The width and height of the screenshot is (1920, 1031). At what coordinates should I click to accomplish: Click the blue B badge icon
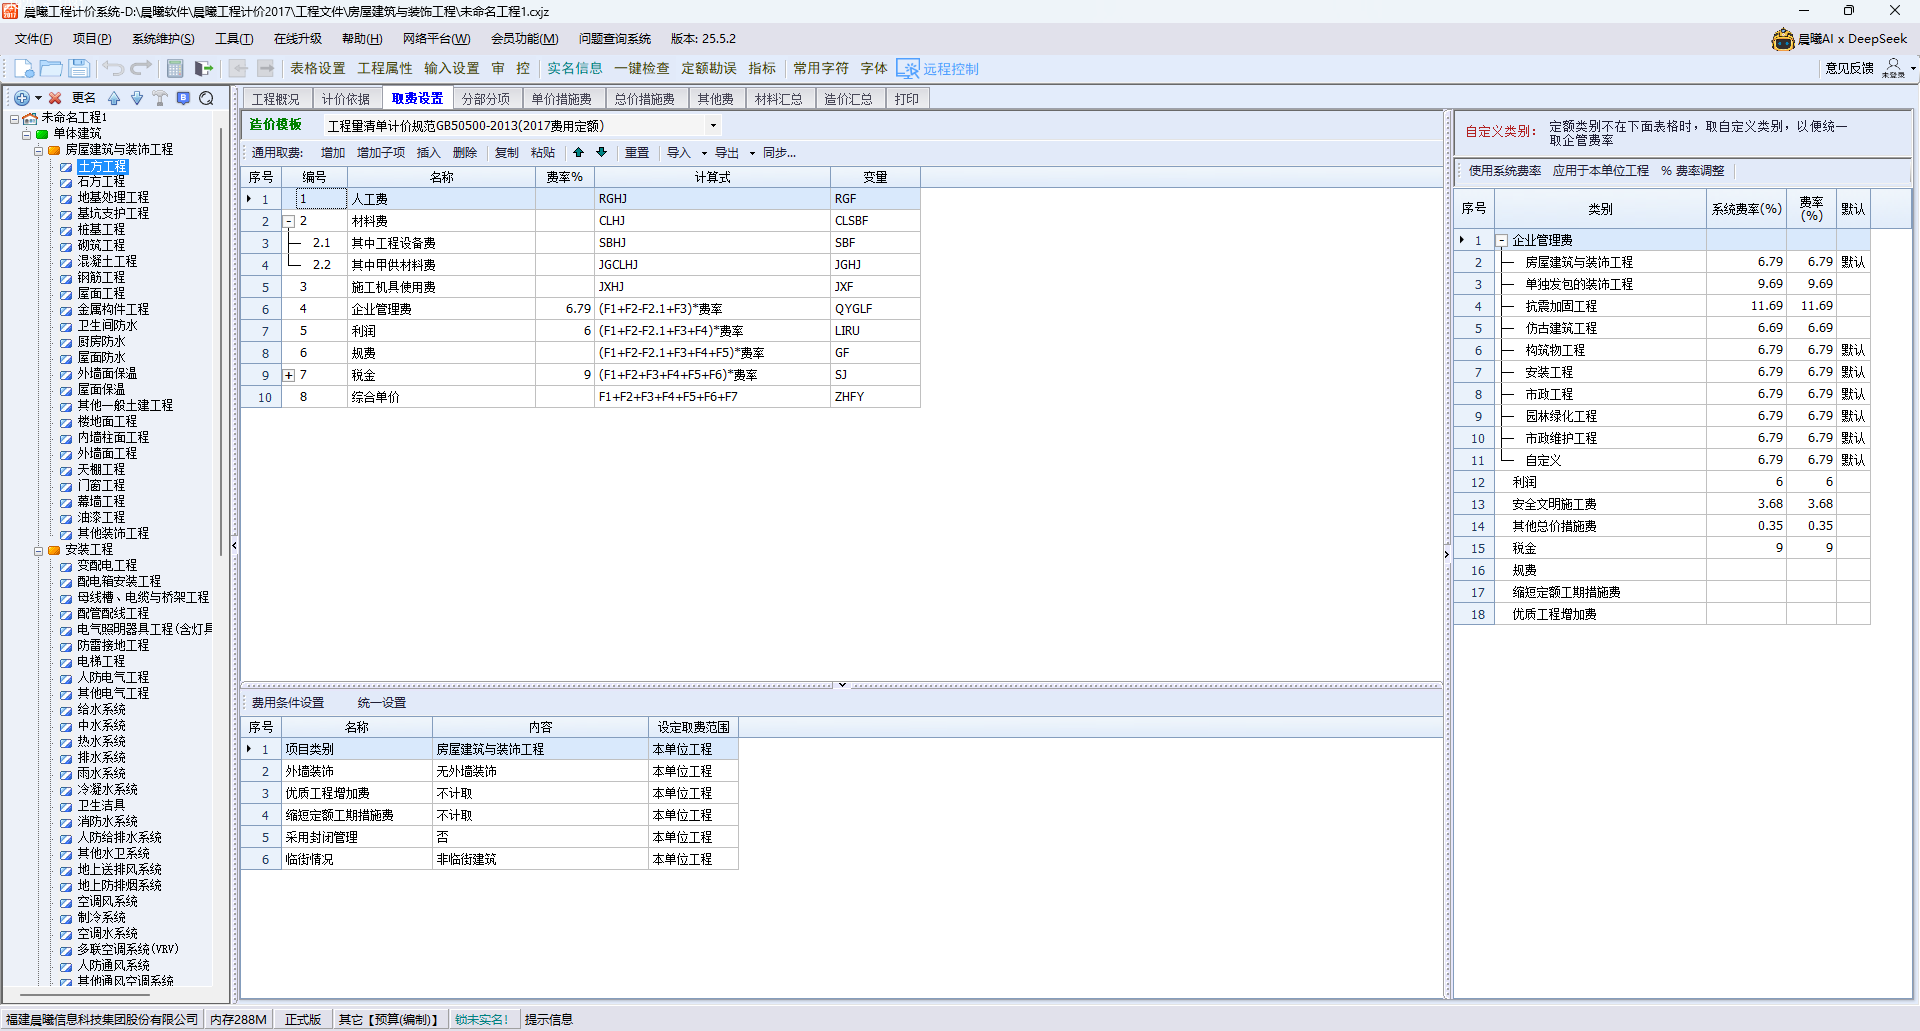[x=183, y=98]
